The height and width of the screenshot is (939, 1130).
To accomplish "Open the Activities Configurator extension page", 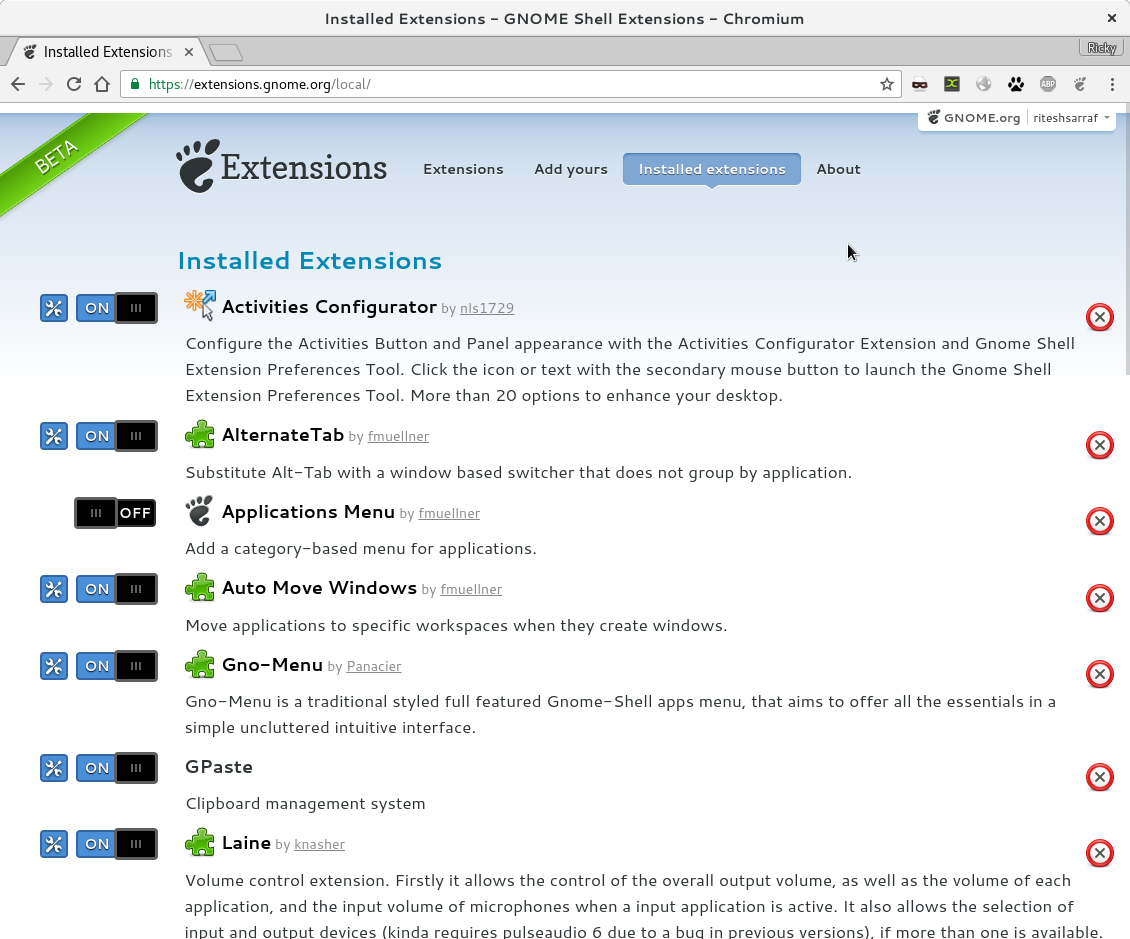I will tap(329, 307).
